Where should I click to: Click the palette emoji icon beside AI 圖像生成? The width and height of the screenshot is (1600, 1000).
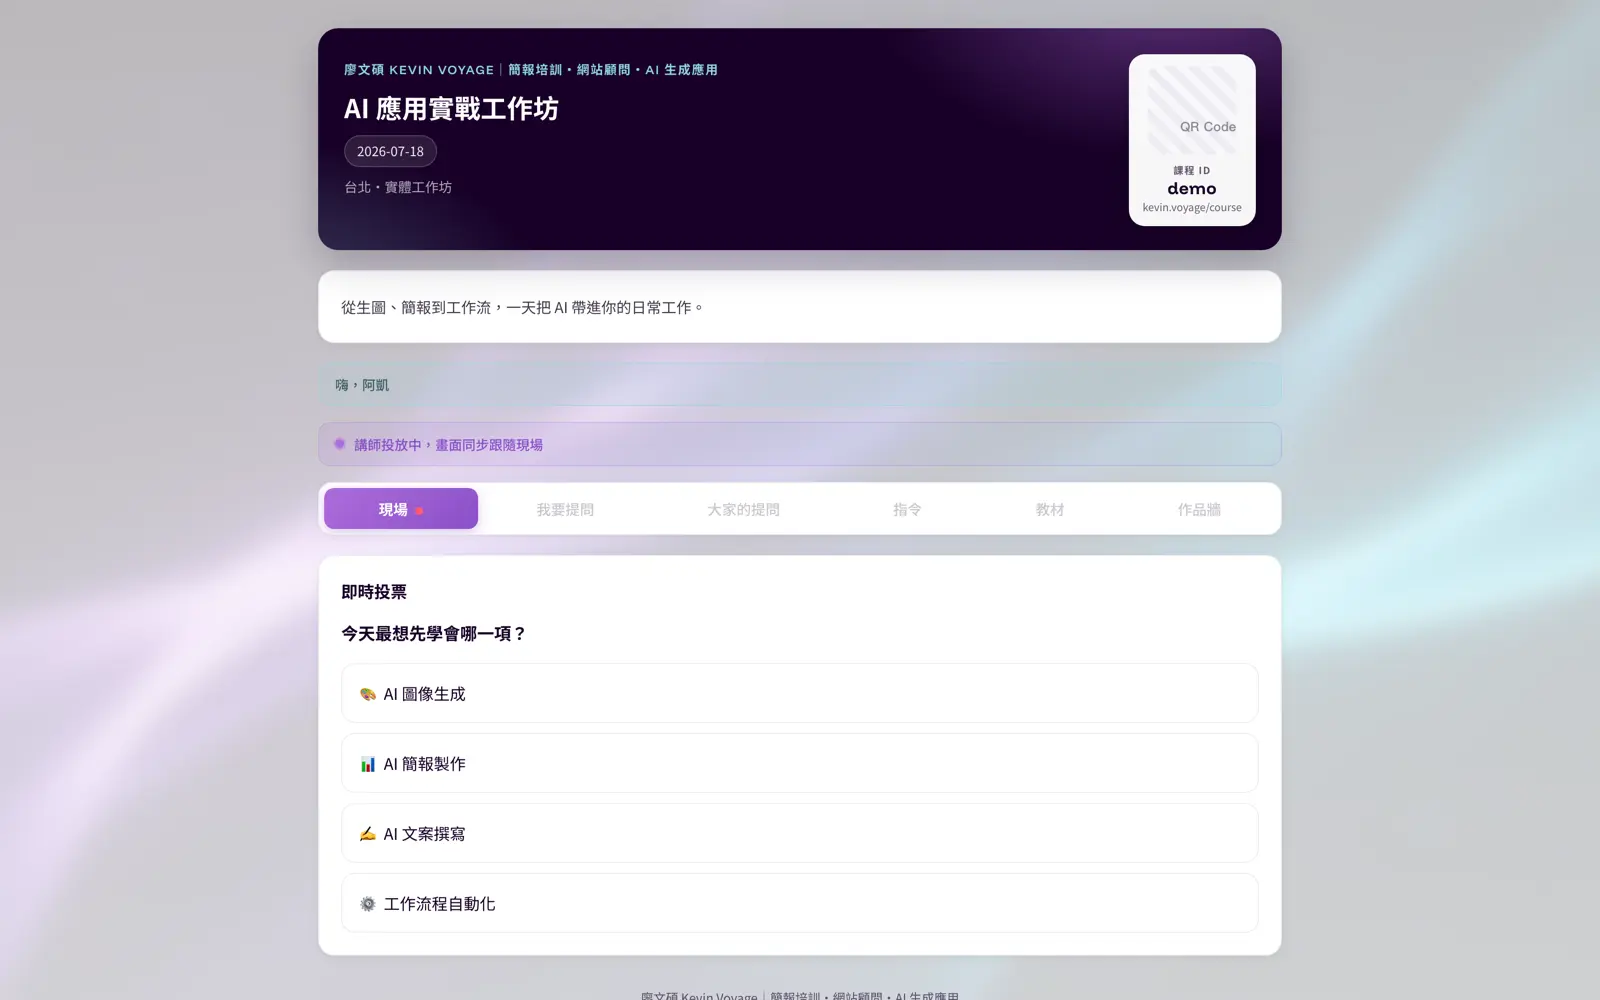(368, 694)
